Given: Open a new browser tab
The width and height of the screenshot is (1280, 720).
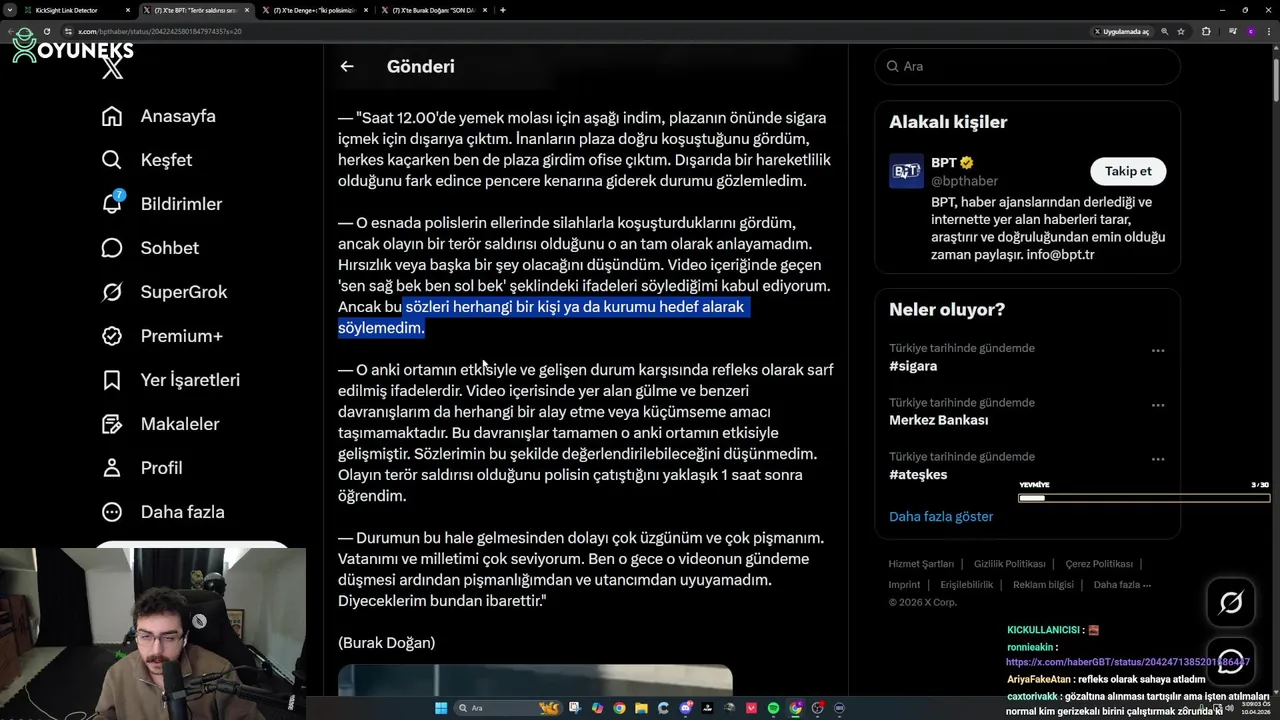Looking at the screenshot, I should (503, 10).
